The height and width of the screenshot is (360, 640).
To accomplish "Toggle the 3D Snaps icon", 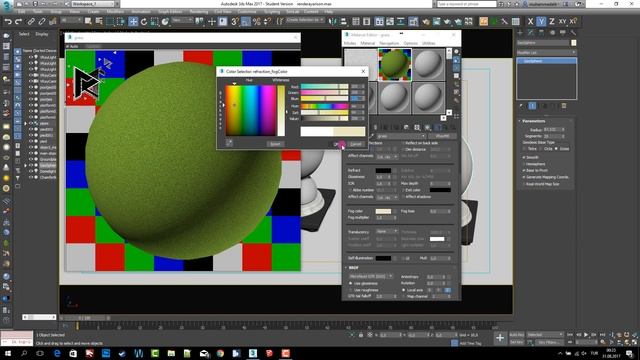I will tap(235, 22).
